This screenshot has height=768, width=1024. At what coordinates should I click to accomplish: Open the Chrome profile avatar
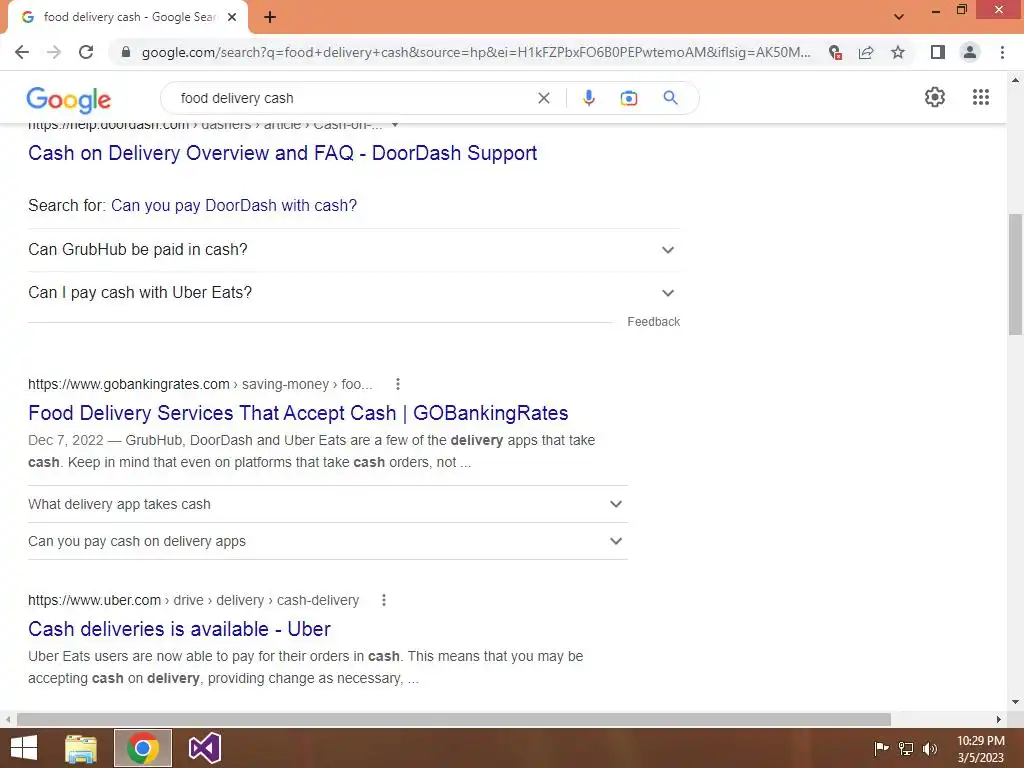click(970, 52)
